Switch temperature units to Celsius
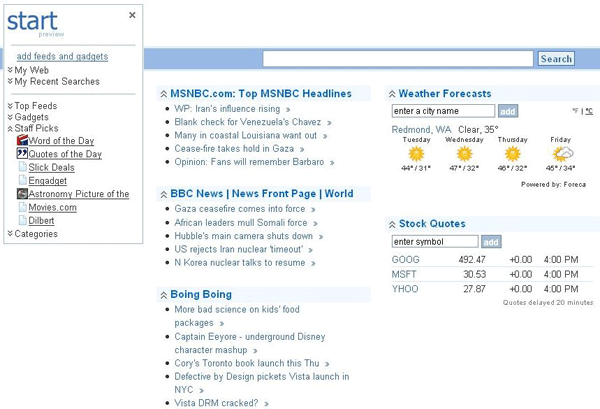This screenshot has width=600, height=409. click(589, 111)
